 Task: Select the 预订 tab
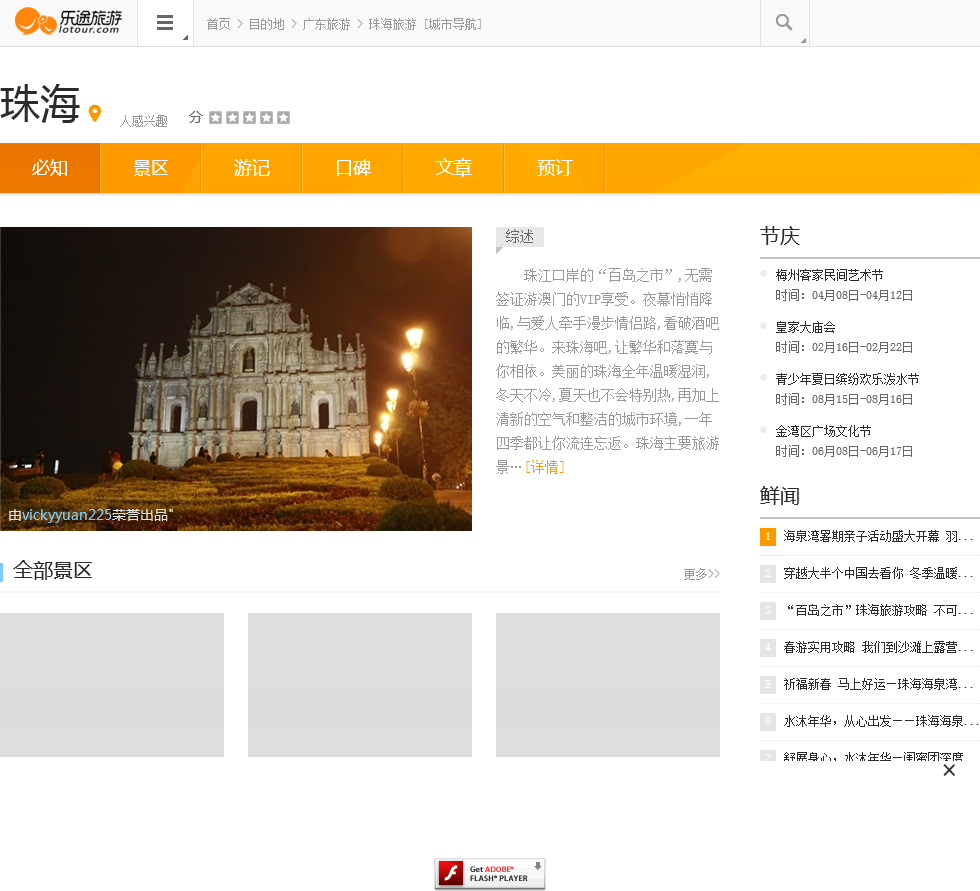pos(555,167)
